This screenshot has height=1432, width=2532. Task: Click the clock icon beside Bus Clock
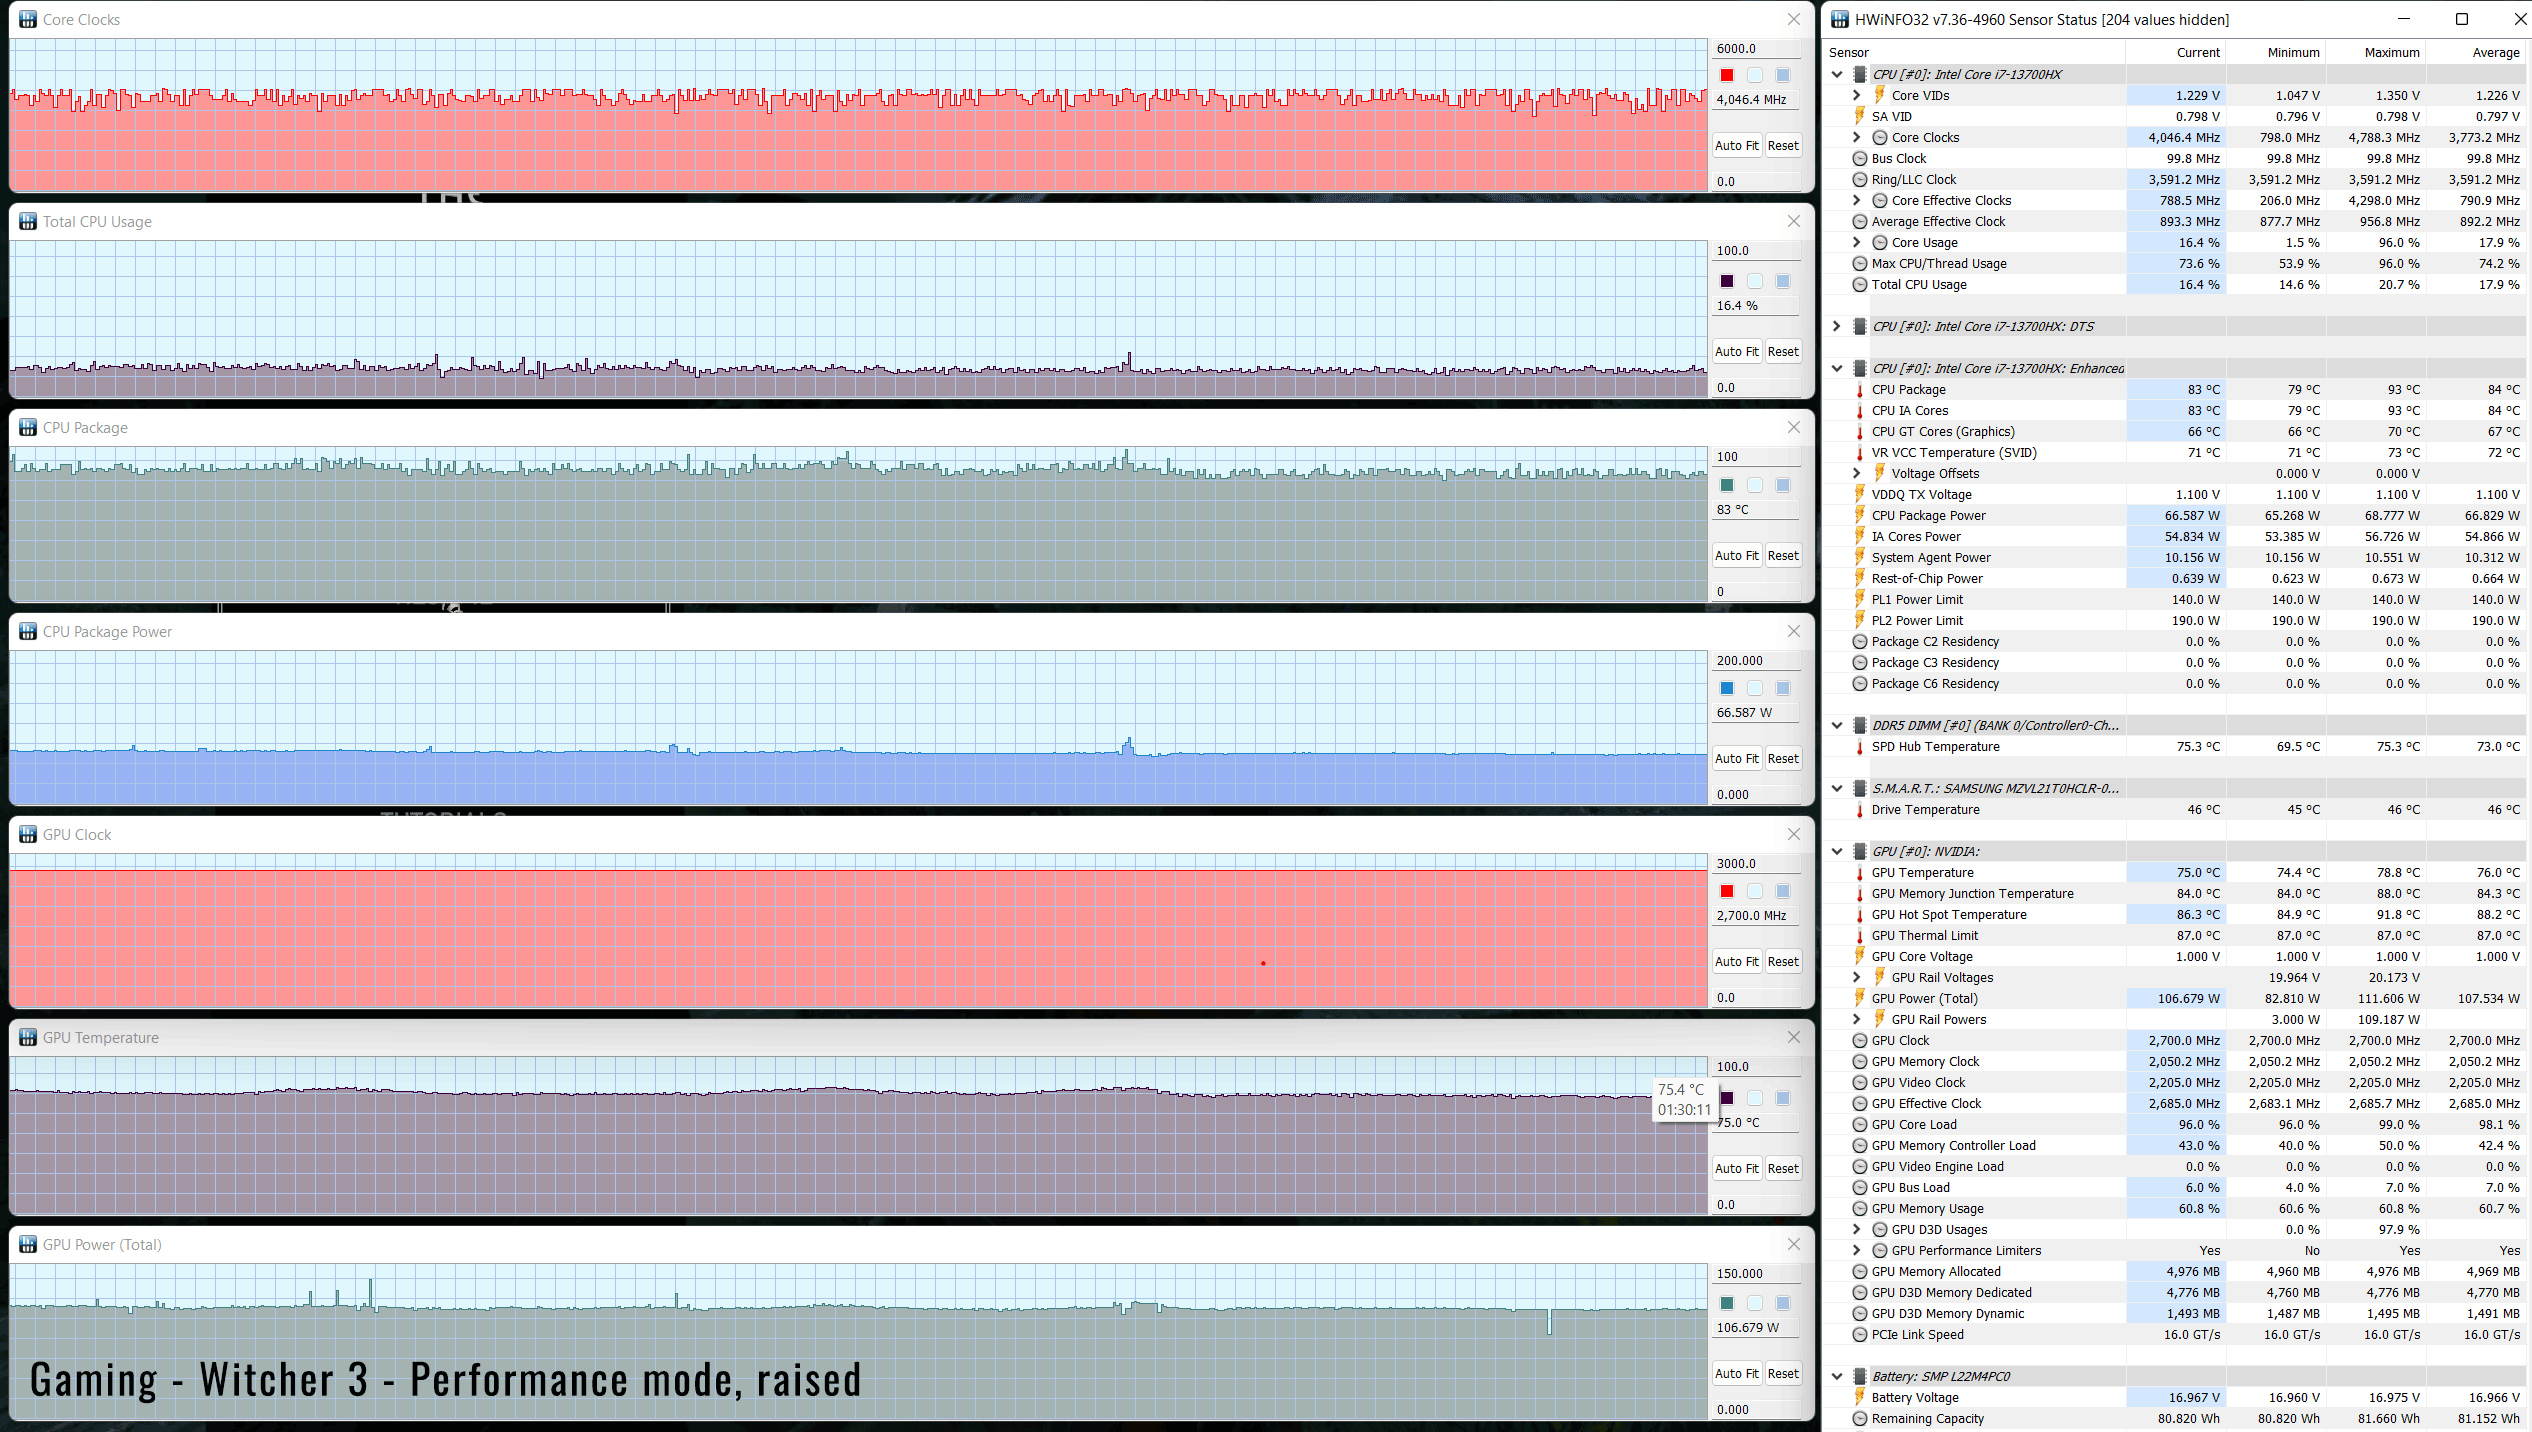pos(1860,158)
